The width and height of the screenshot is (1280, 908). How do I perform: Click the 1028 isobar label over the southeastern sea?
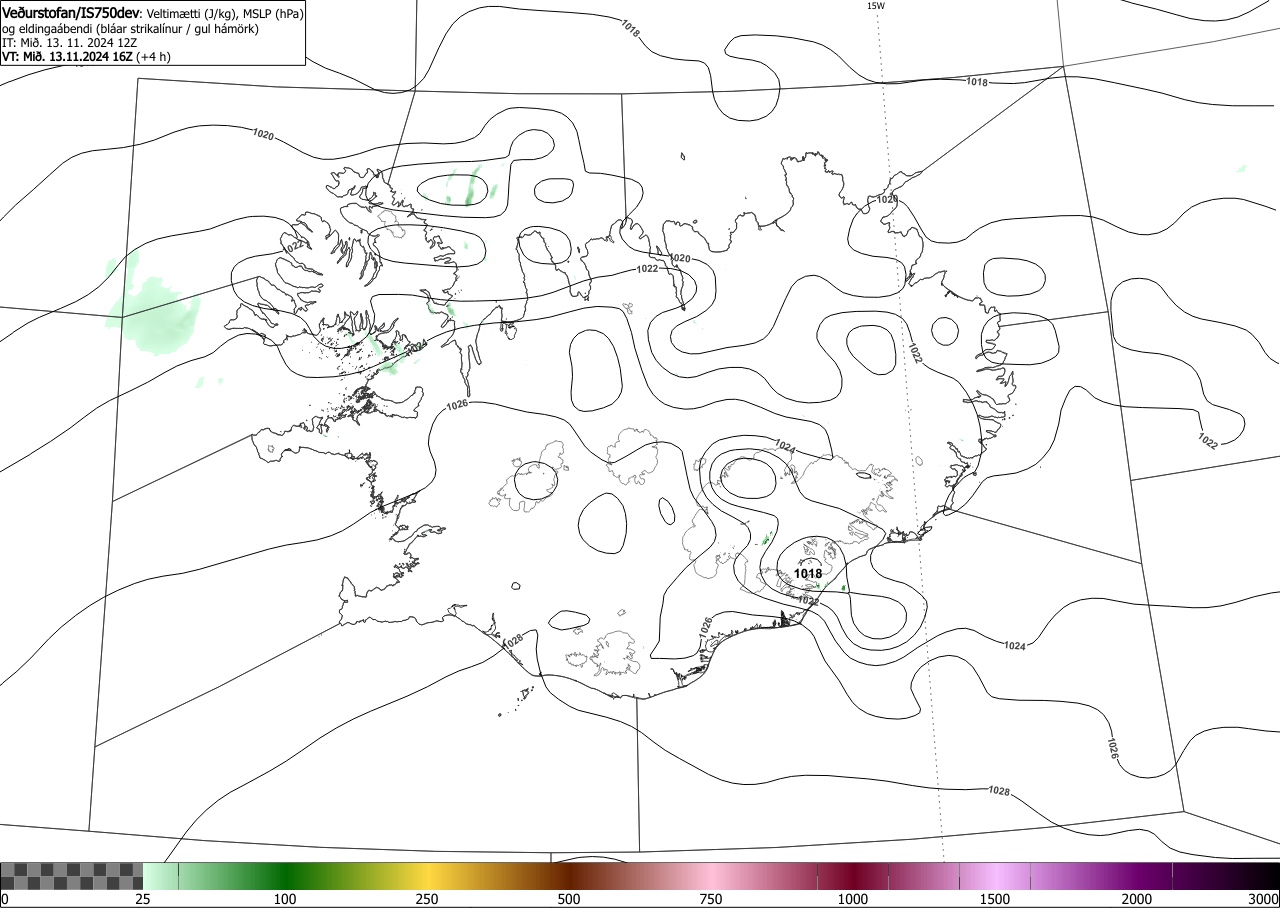[x=998, y=791]
